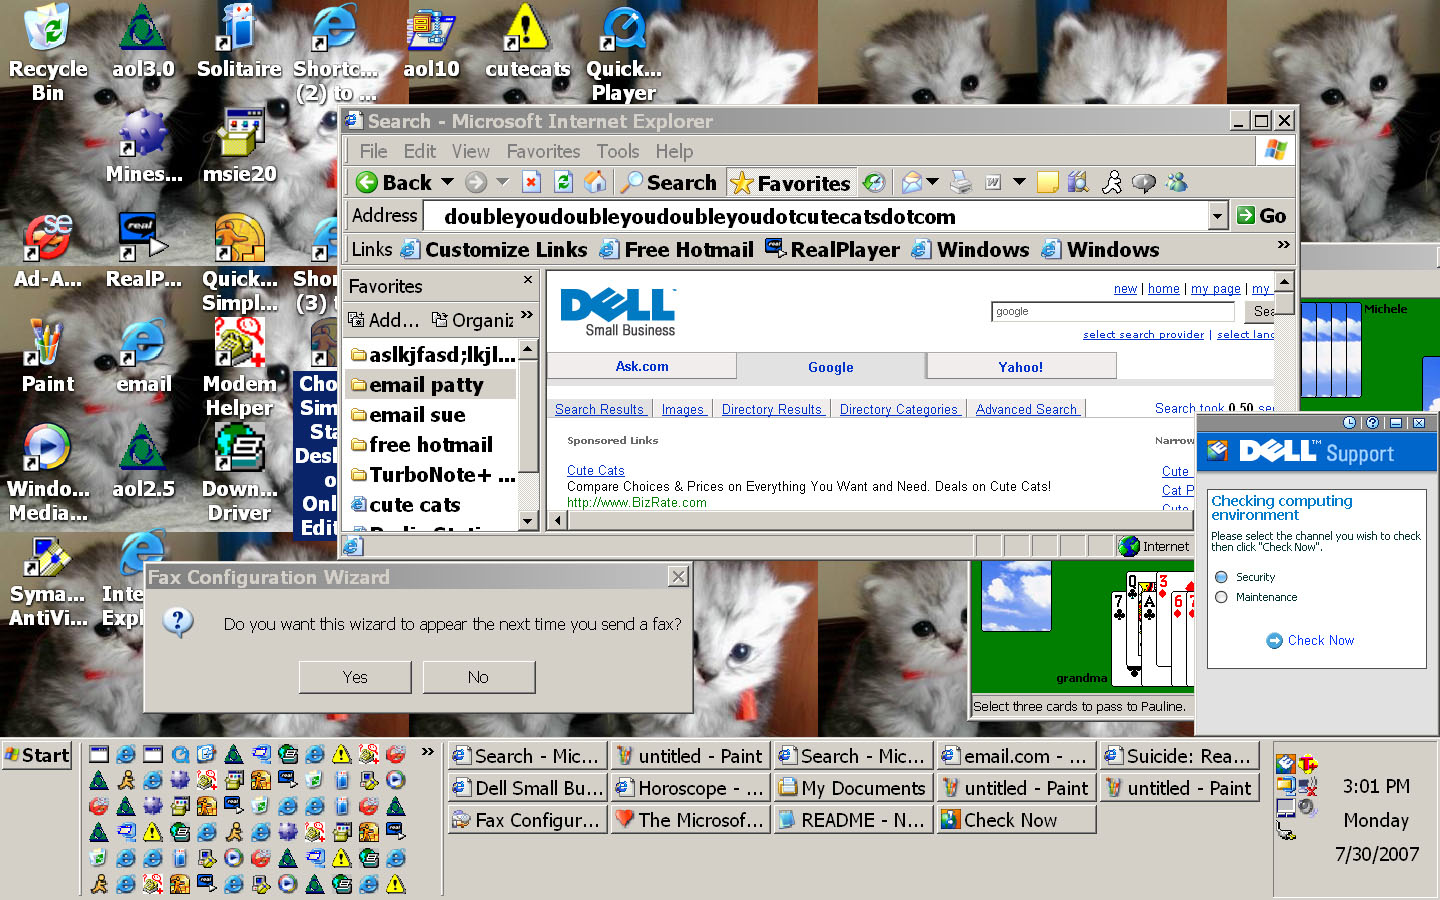Screen dimensions: 1440x900
Task: Click the yellow note toolbar icon
Action: (1048, 182)
